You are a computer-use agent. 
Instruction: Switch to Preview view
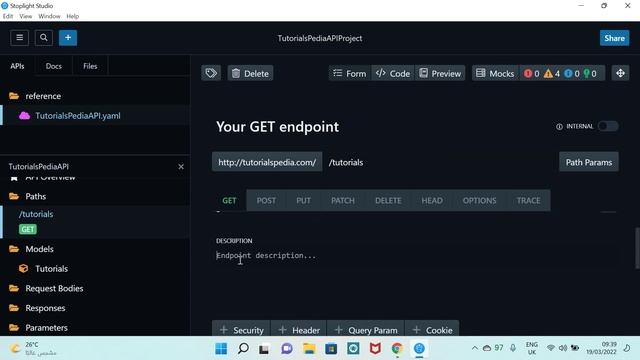[x=440, y=73]
